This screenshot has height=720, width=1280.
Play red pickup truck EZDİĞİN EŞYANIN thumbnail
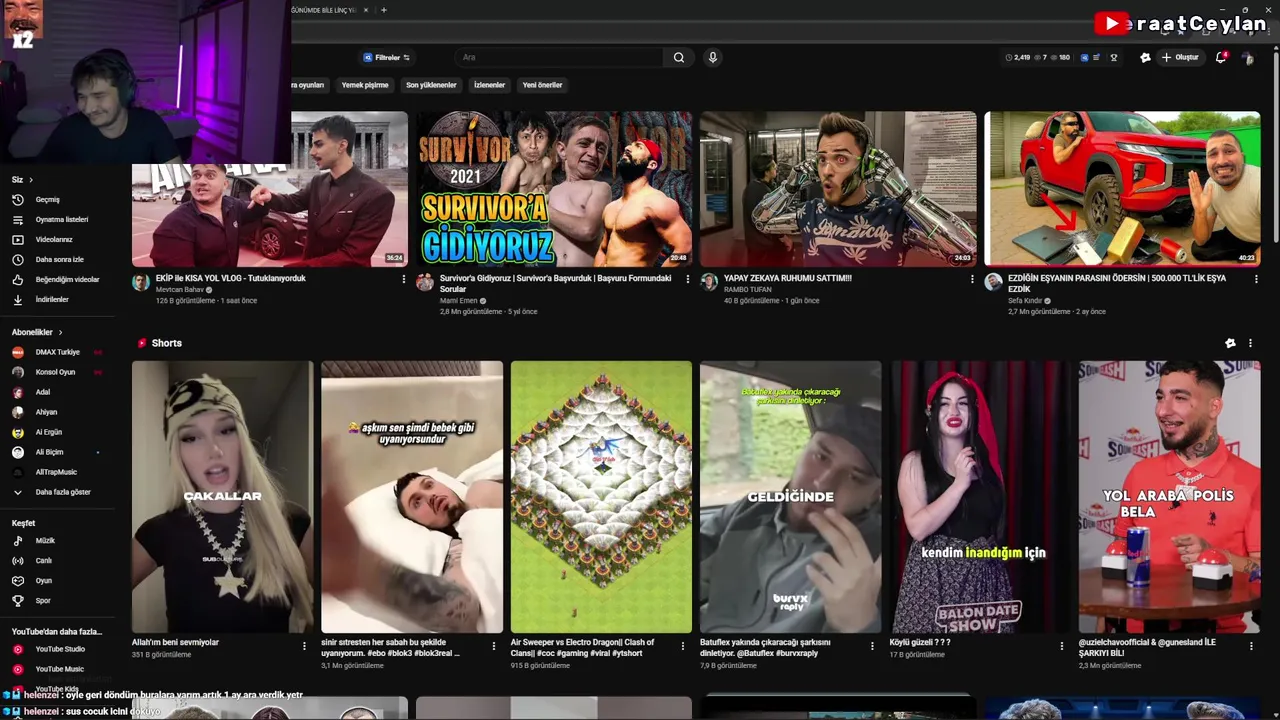pos(1122,189)
